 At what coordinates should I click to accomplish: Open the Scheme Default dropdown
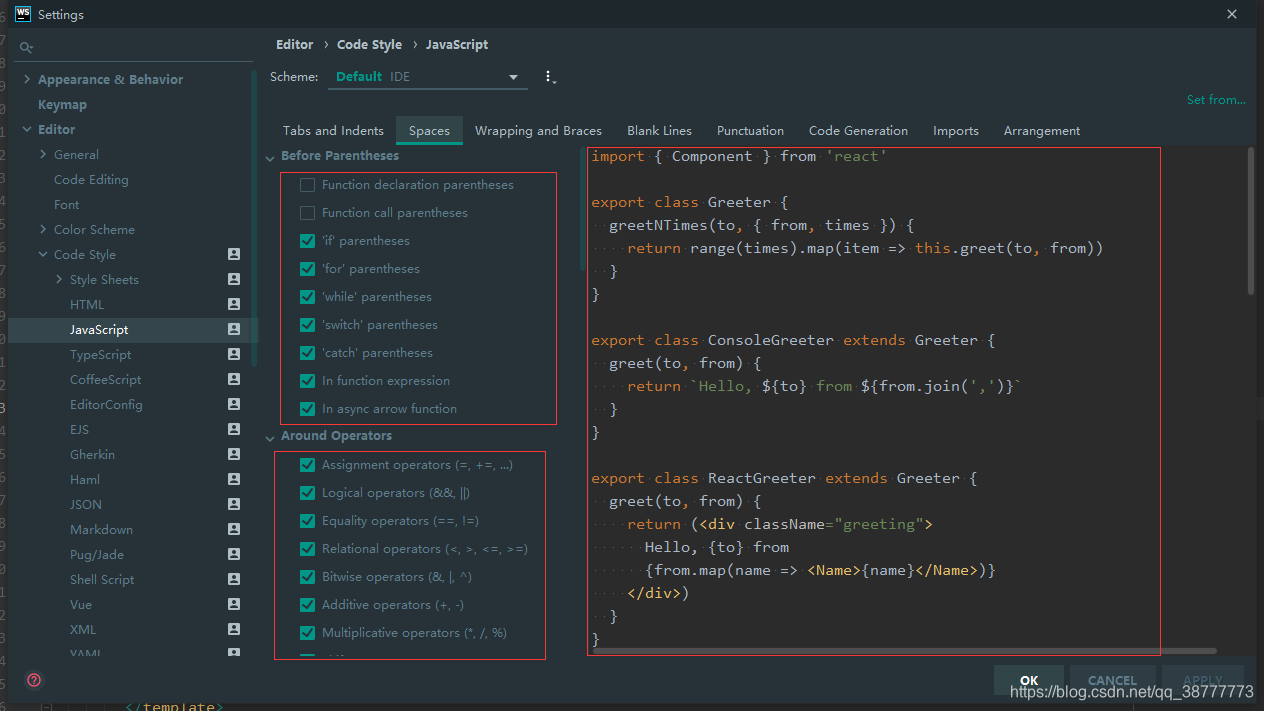tap(428, 77)
